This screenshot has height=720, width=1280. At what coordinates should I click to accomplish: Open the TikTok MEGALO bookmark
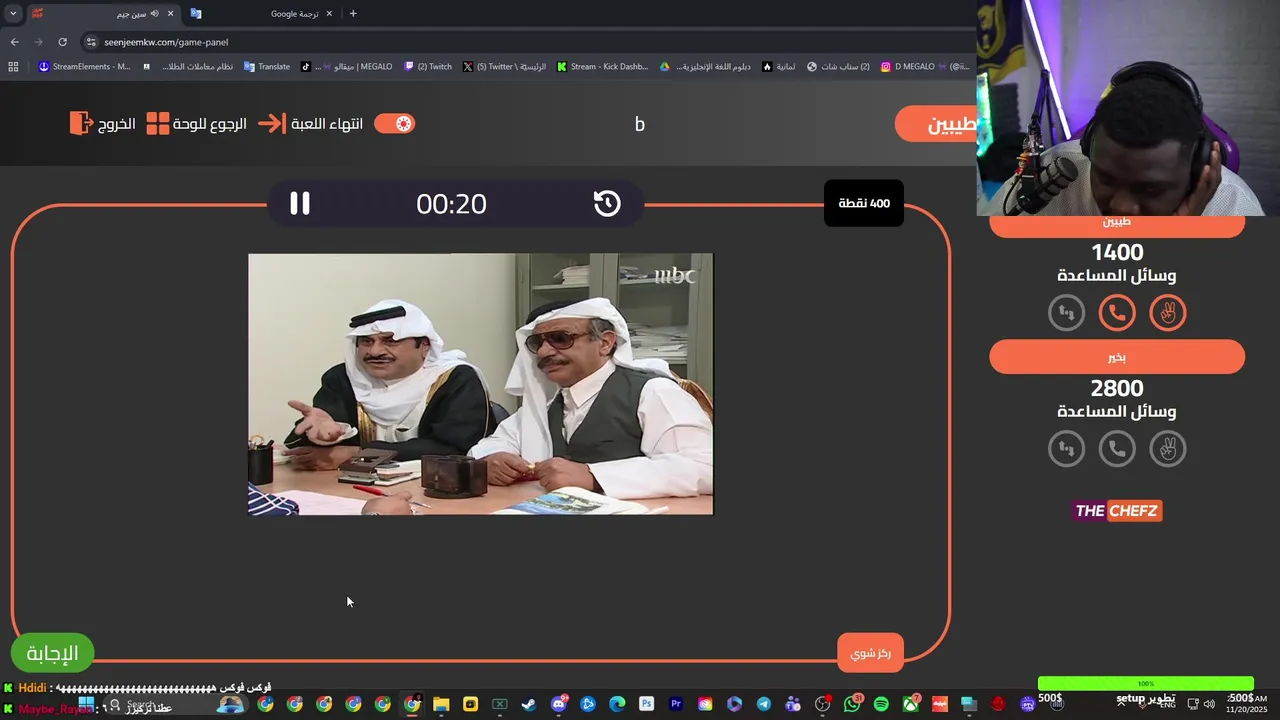point(346,67)
